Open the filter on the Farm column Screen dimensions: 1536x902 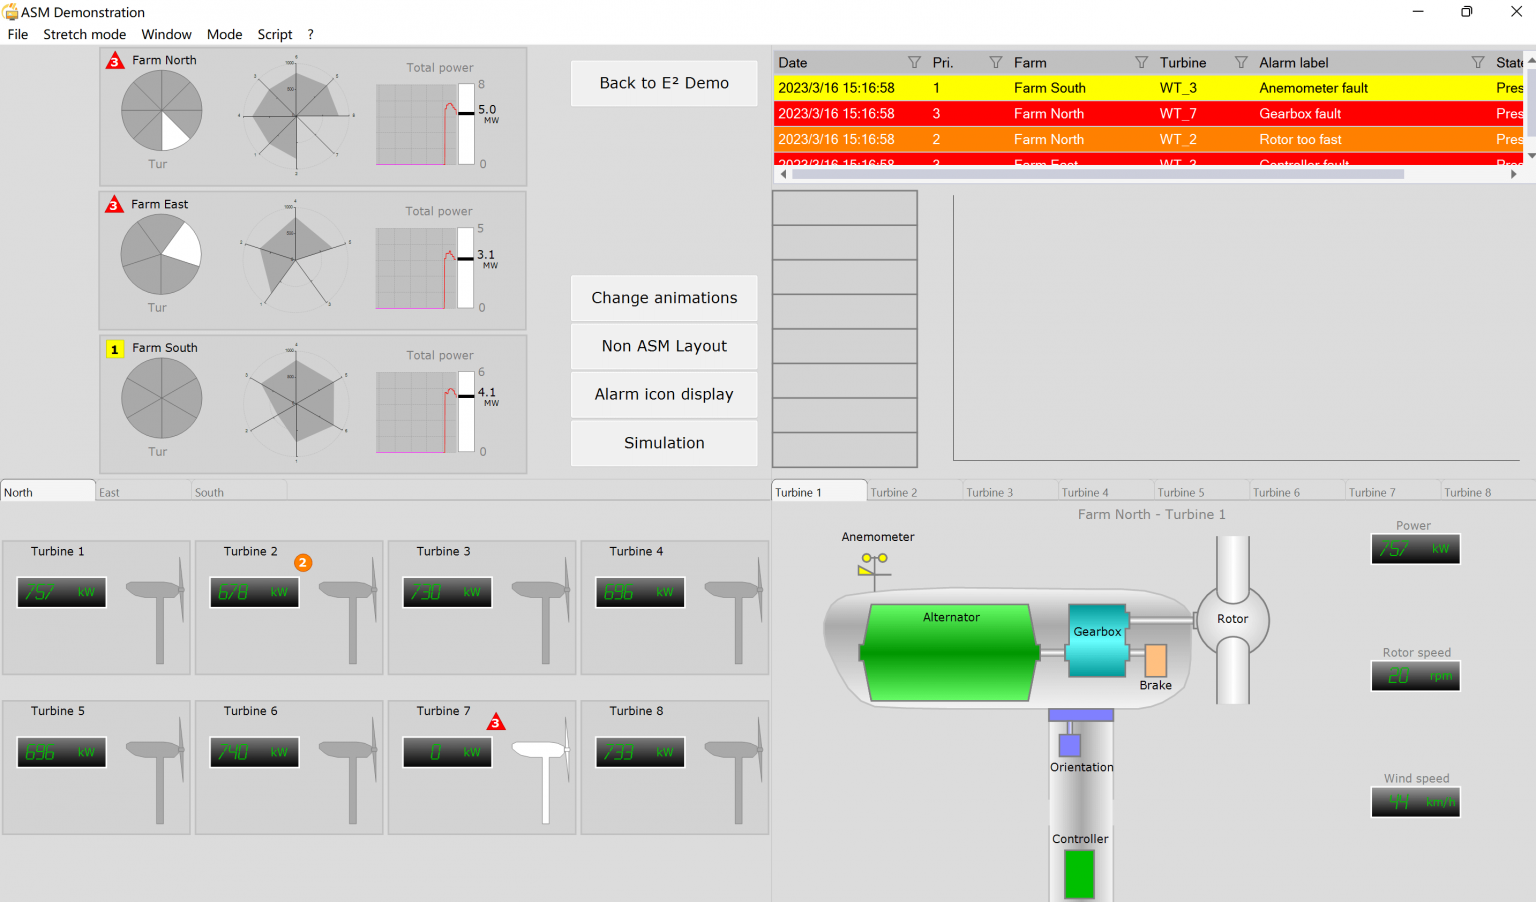pos(1141,62)
